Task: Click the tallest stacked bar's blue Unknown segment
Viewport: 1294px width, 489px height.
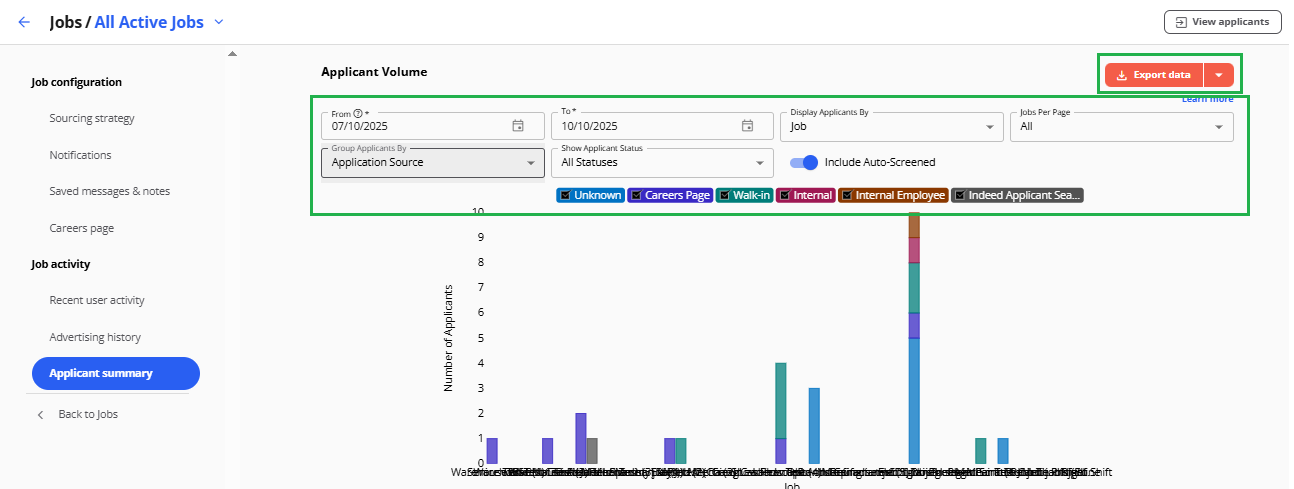Action: click(914, 400)
